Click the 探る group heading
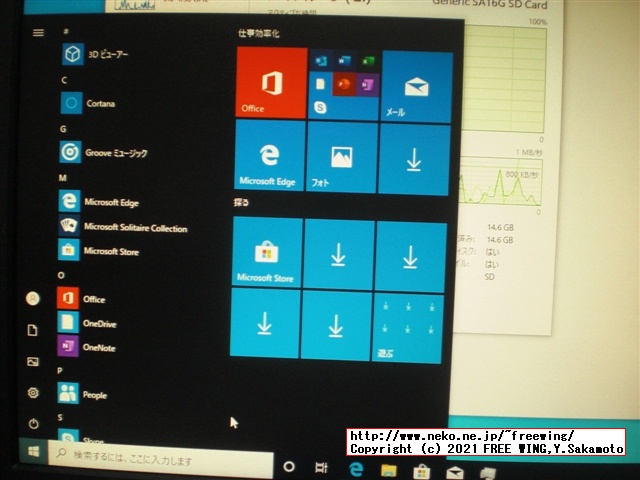640x480 pixels. pos(241,202)
